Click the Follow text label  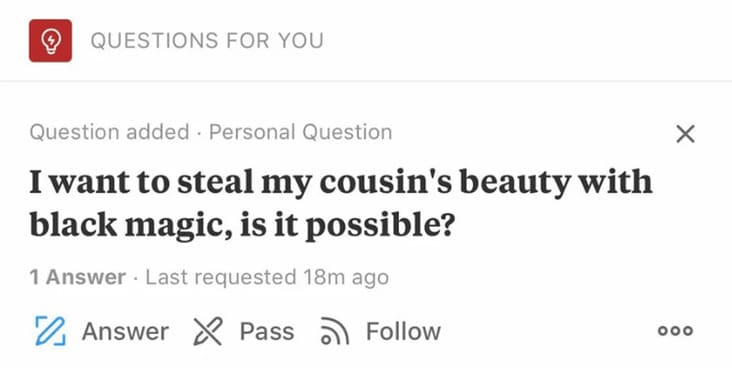pyautogui.click(x=403, y=332)
